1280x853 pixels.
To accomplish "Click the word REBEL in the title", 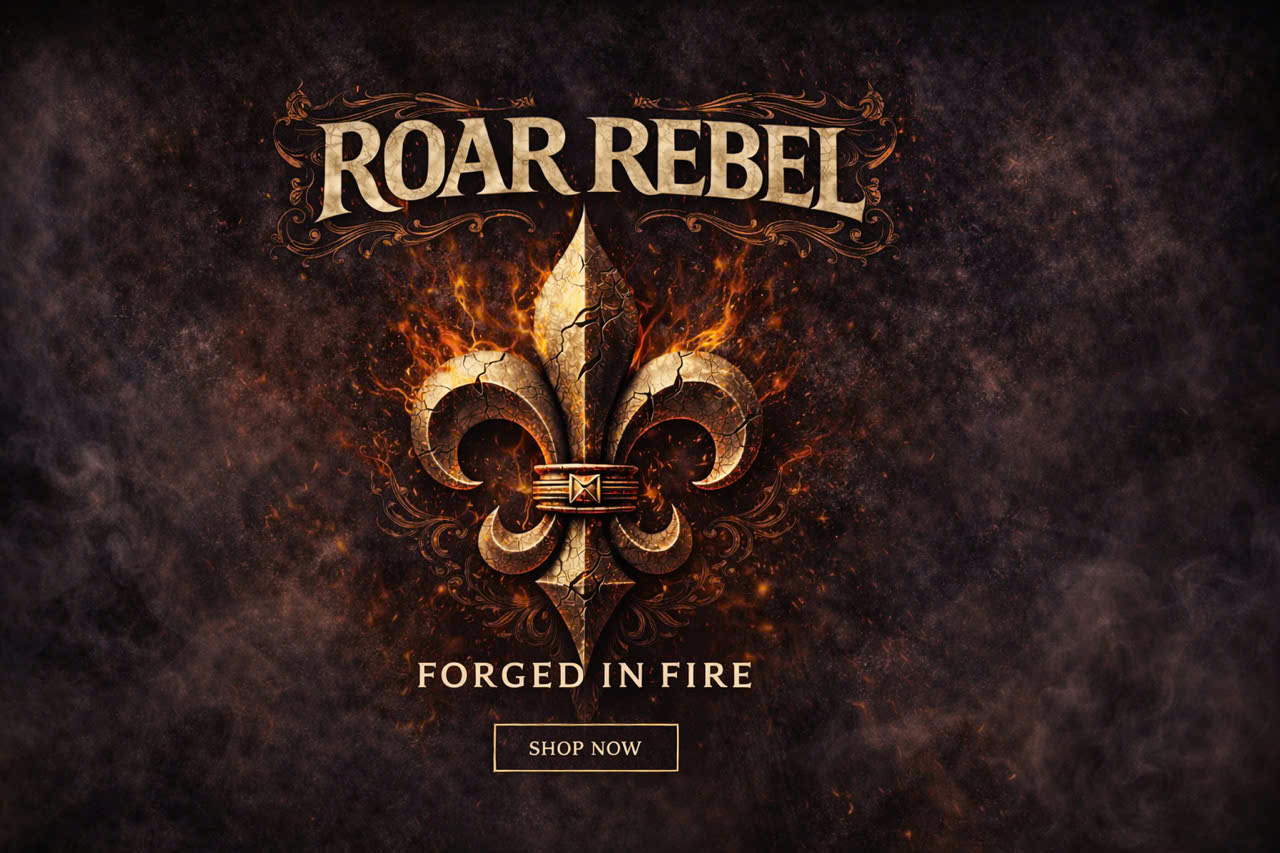I will click(728, 166).
